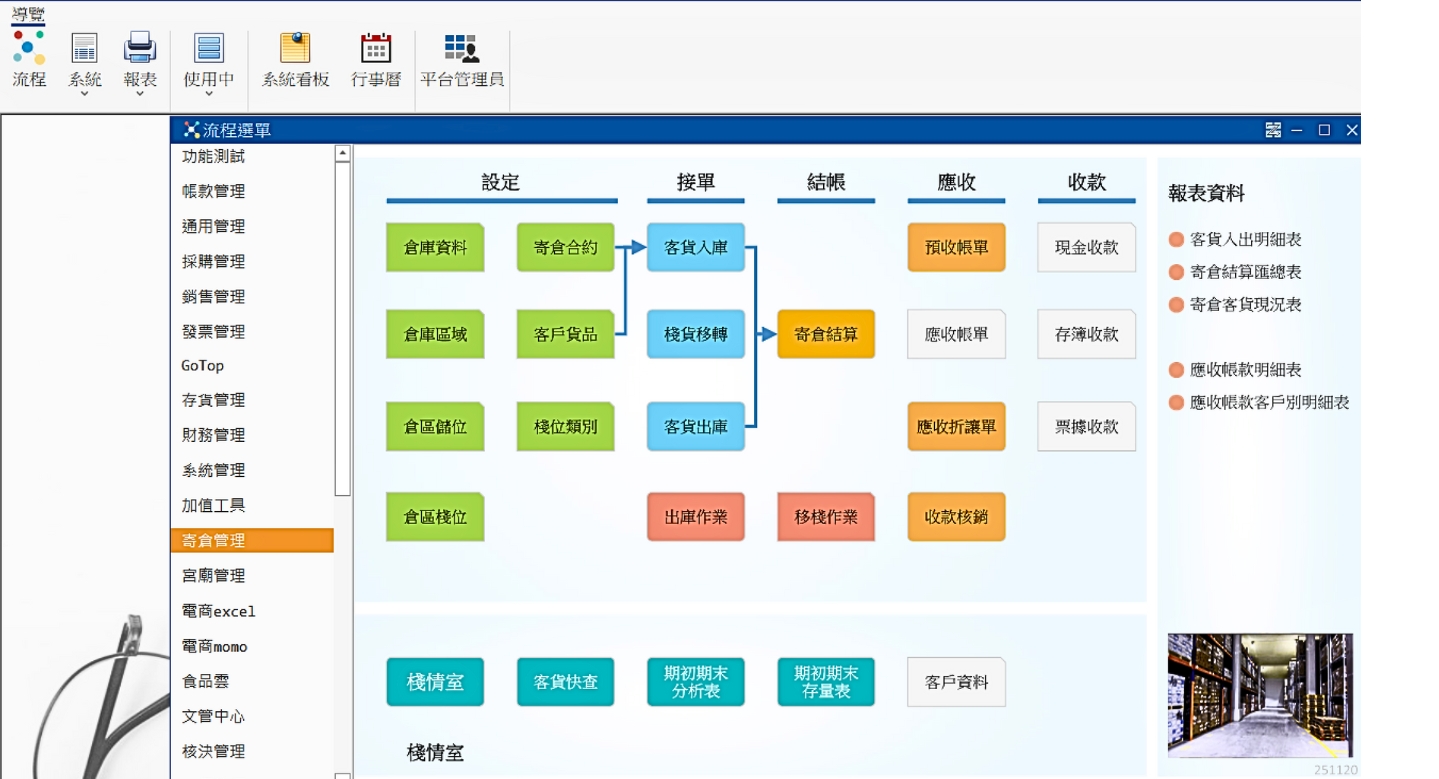The height and width of the screenshot is (779, 1439).
Task: Click the 流程 colorful dots icon
Action: (29, 48)
